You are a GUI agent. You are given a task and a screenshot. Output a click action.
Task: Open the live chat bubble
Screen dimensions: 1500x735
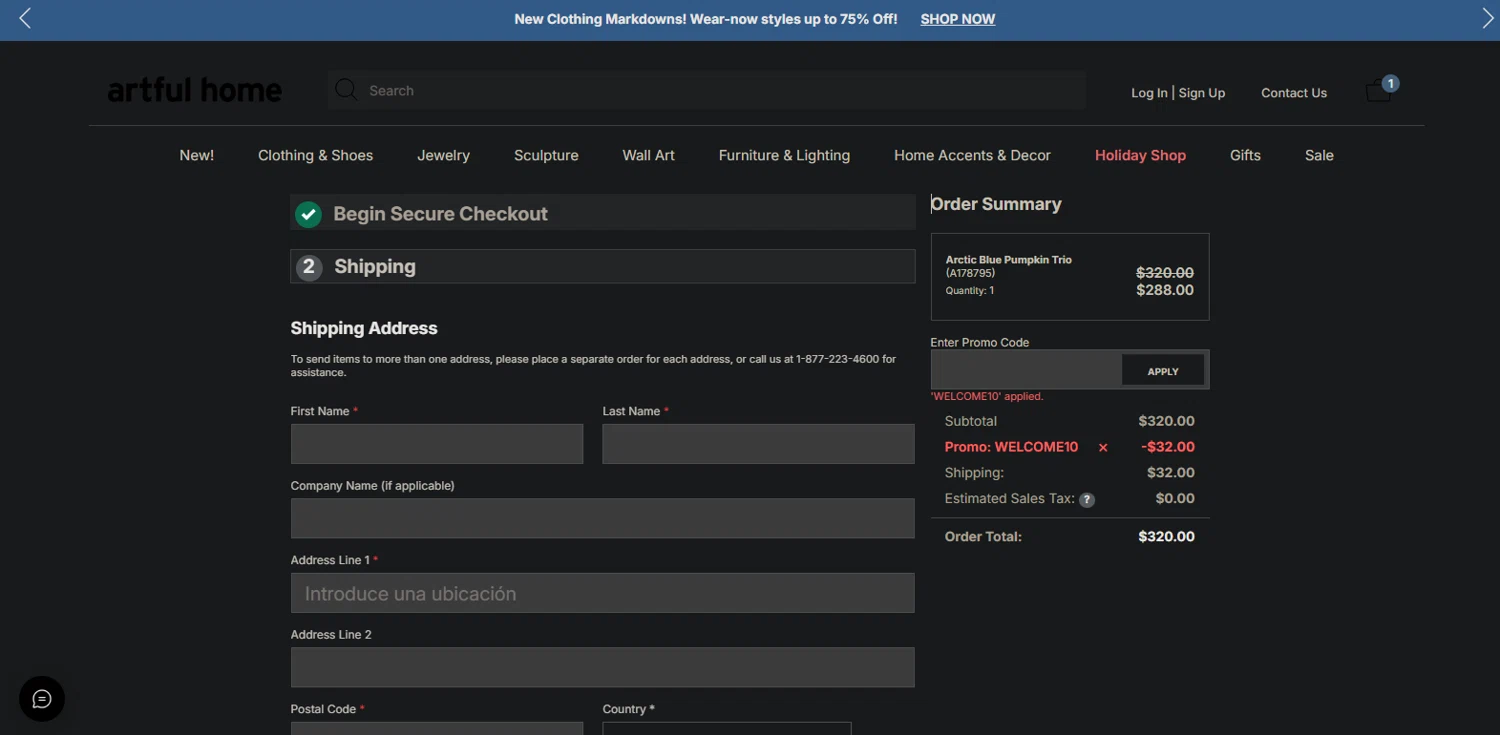42,699
